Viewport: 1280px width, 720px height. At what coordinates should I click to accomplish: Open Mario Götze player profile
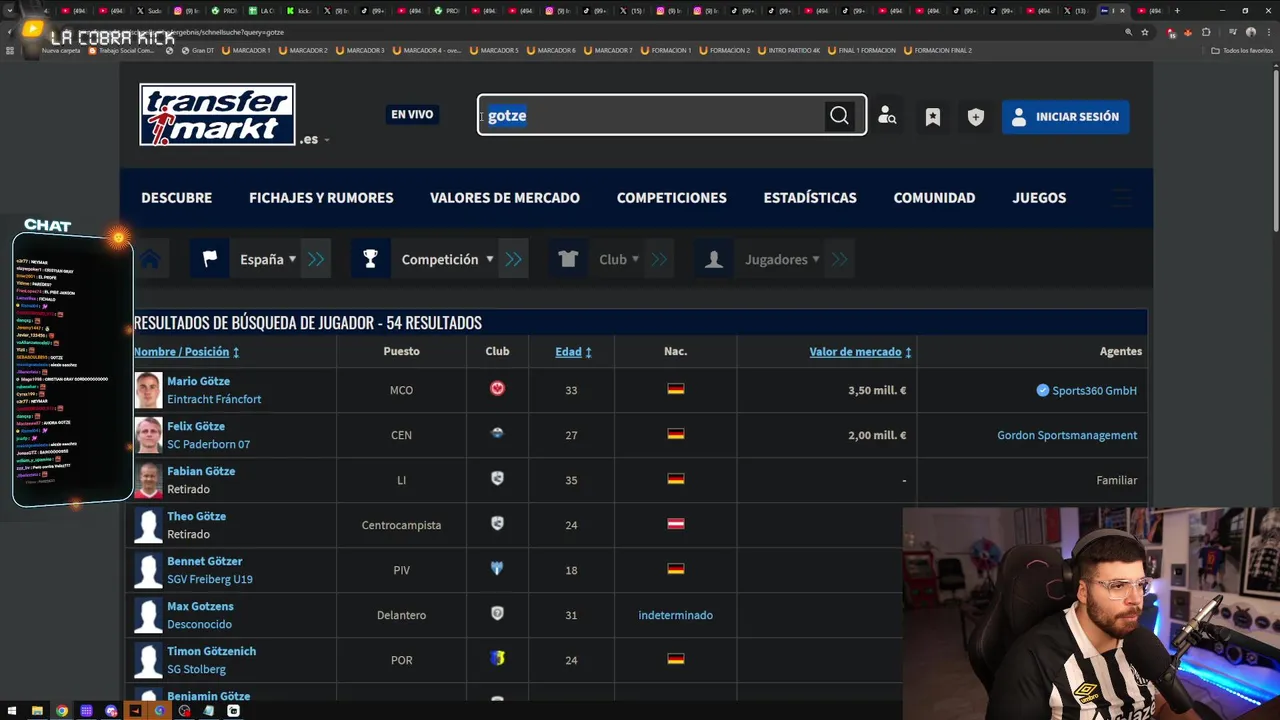(x=198, y=381)
